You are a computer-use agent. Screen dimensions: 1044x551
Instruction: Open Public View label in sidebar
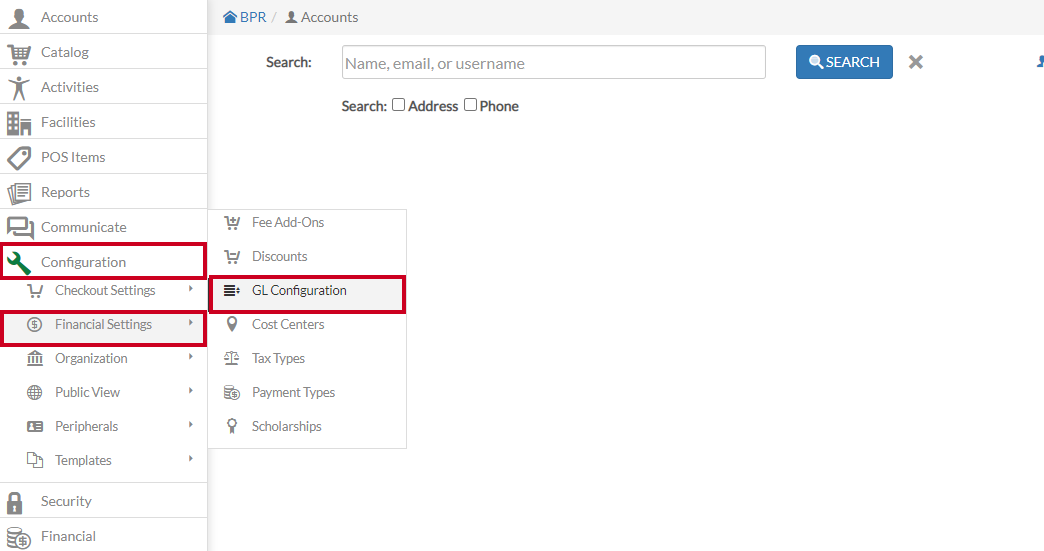tap(87, 393)
